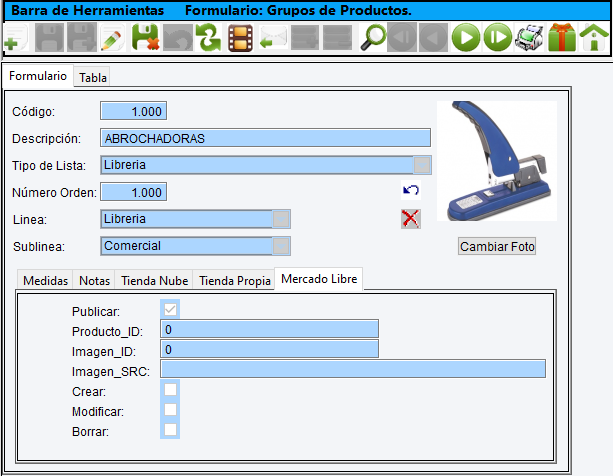This screenshot has height=476, width=613.
Task: Click the green refresh arrows icon
Action: tap(208, 38)
